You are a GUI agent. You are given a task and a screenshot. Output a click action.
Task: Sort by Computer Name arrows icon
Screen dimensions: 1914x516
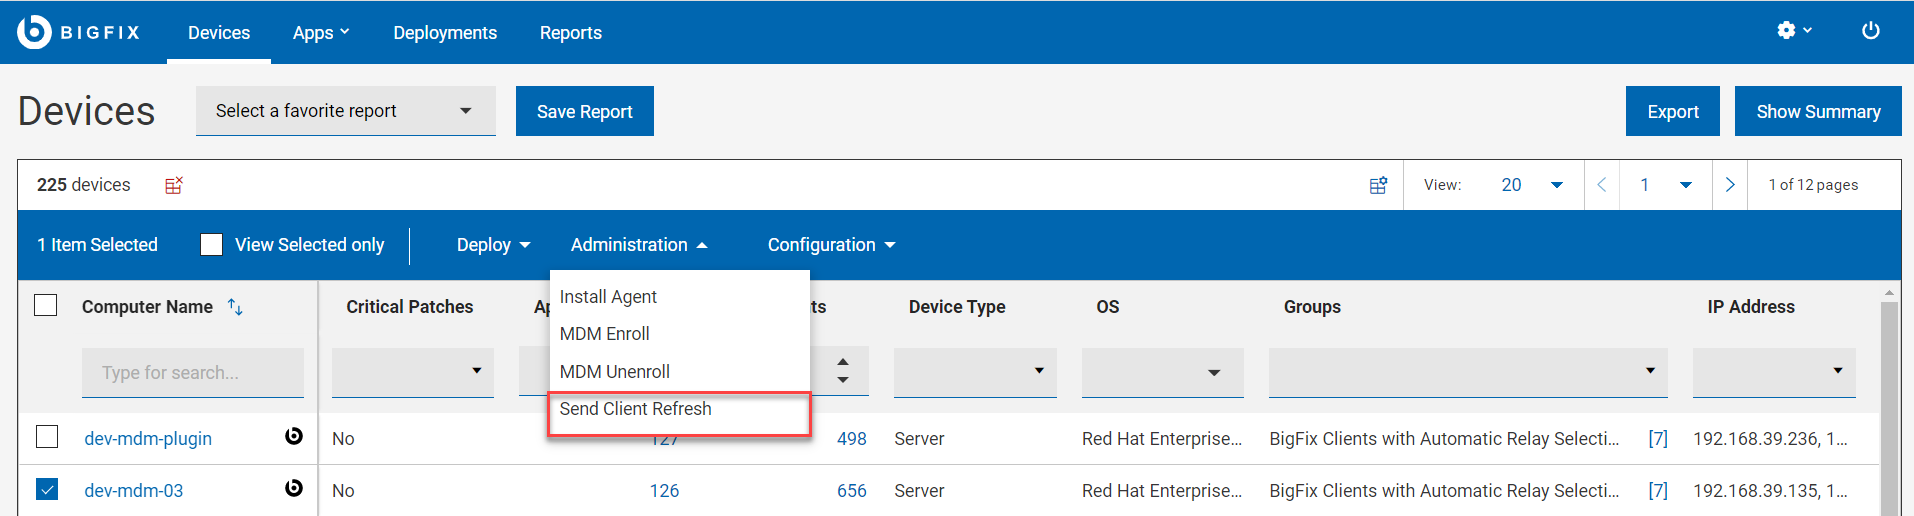[235, 307]
